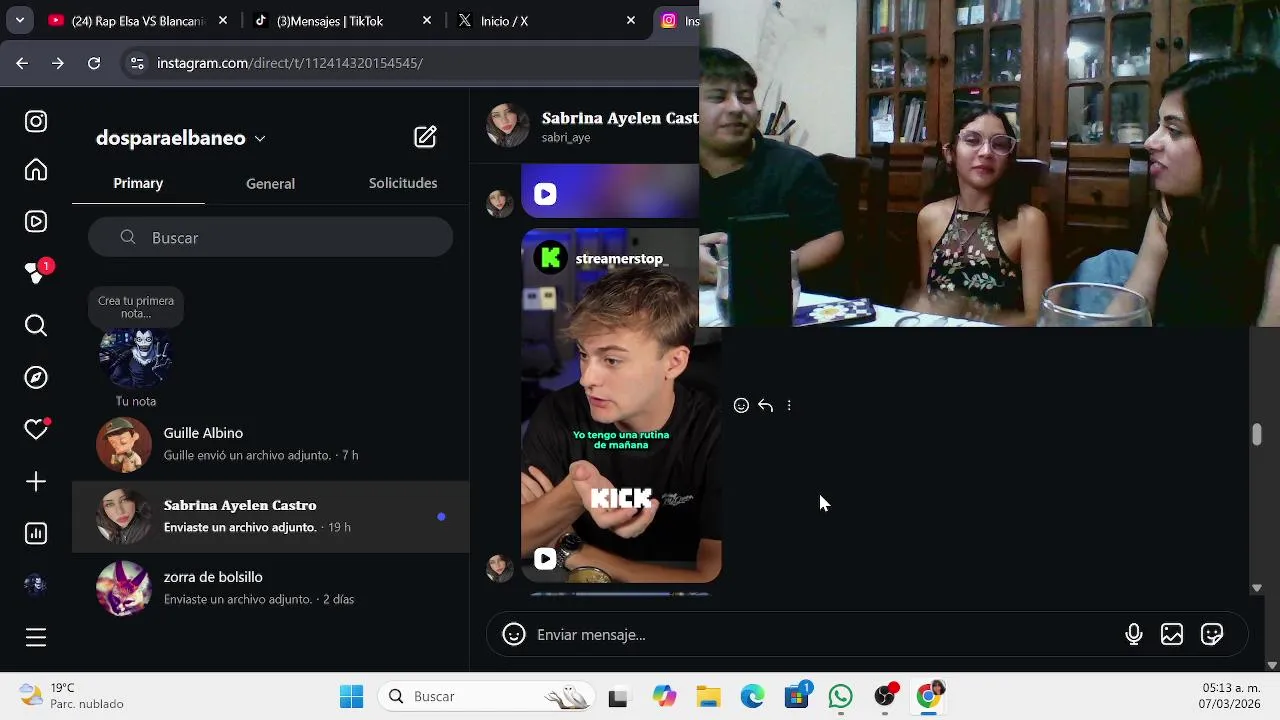1280x720 pixels.
Task: Open Guille Albino conversation
Action: (270, 444)
